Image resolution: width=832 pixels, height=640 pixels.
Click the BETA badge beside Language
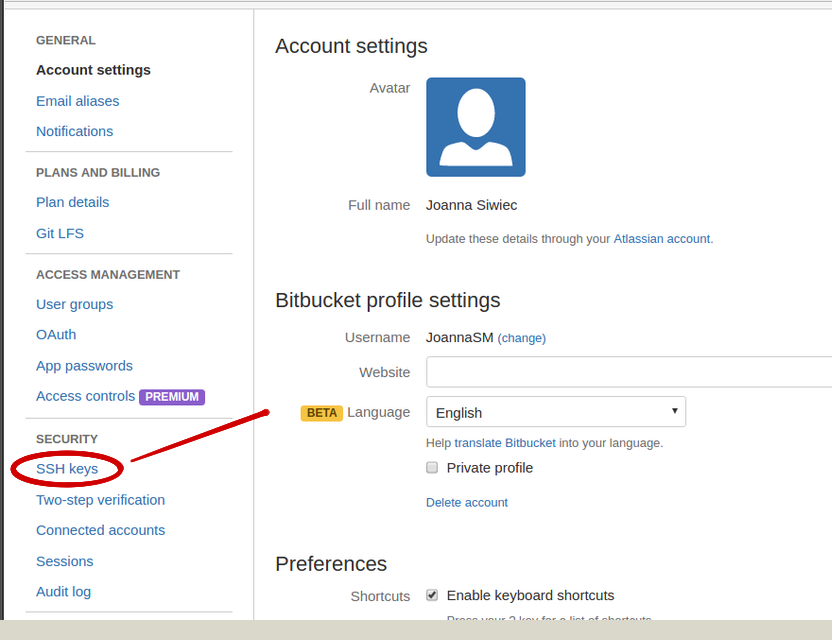pos(322,413)
